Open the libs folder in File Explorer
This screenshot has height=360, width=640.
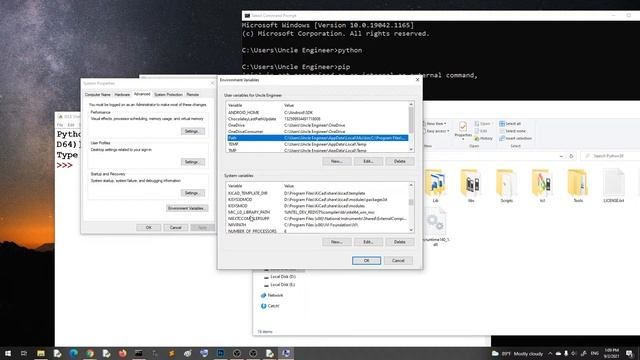click(471, 186)
